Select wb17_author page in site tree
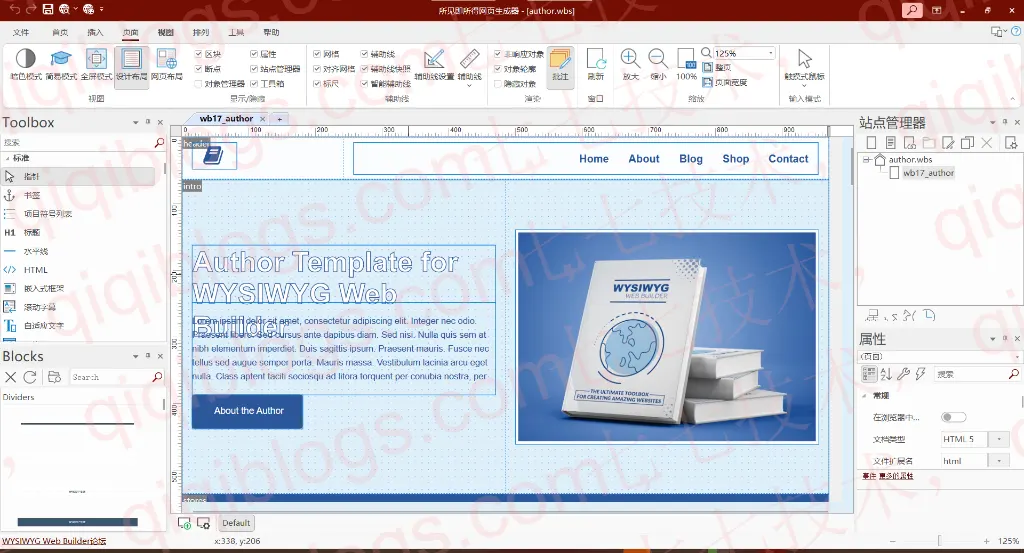1024x553 pixels. click(928, 173)
